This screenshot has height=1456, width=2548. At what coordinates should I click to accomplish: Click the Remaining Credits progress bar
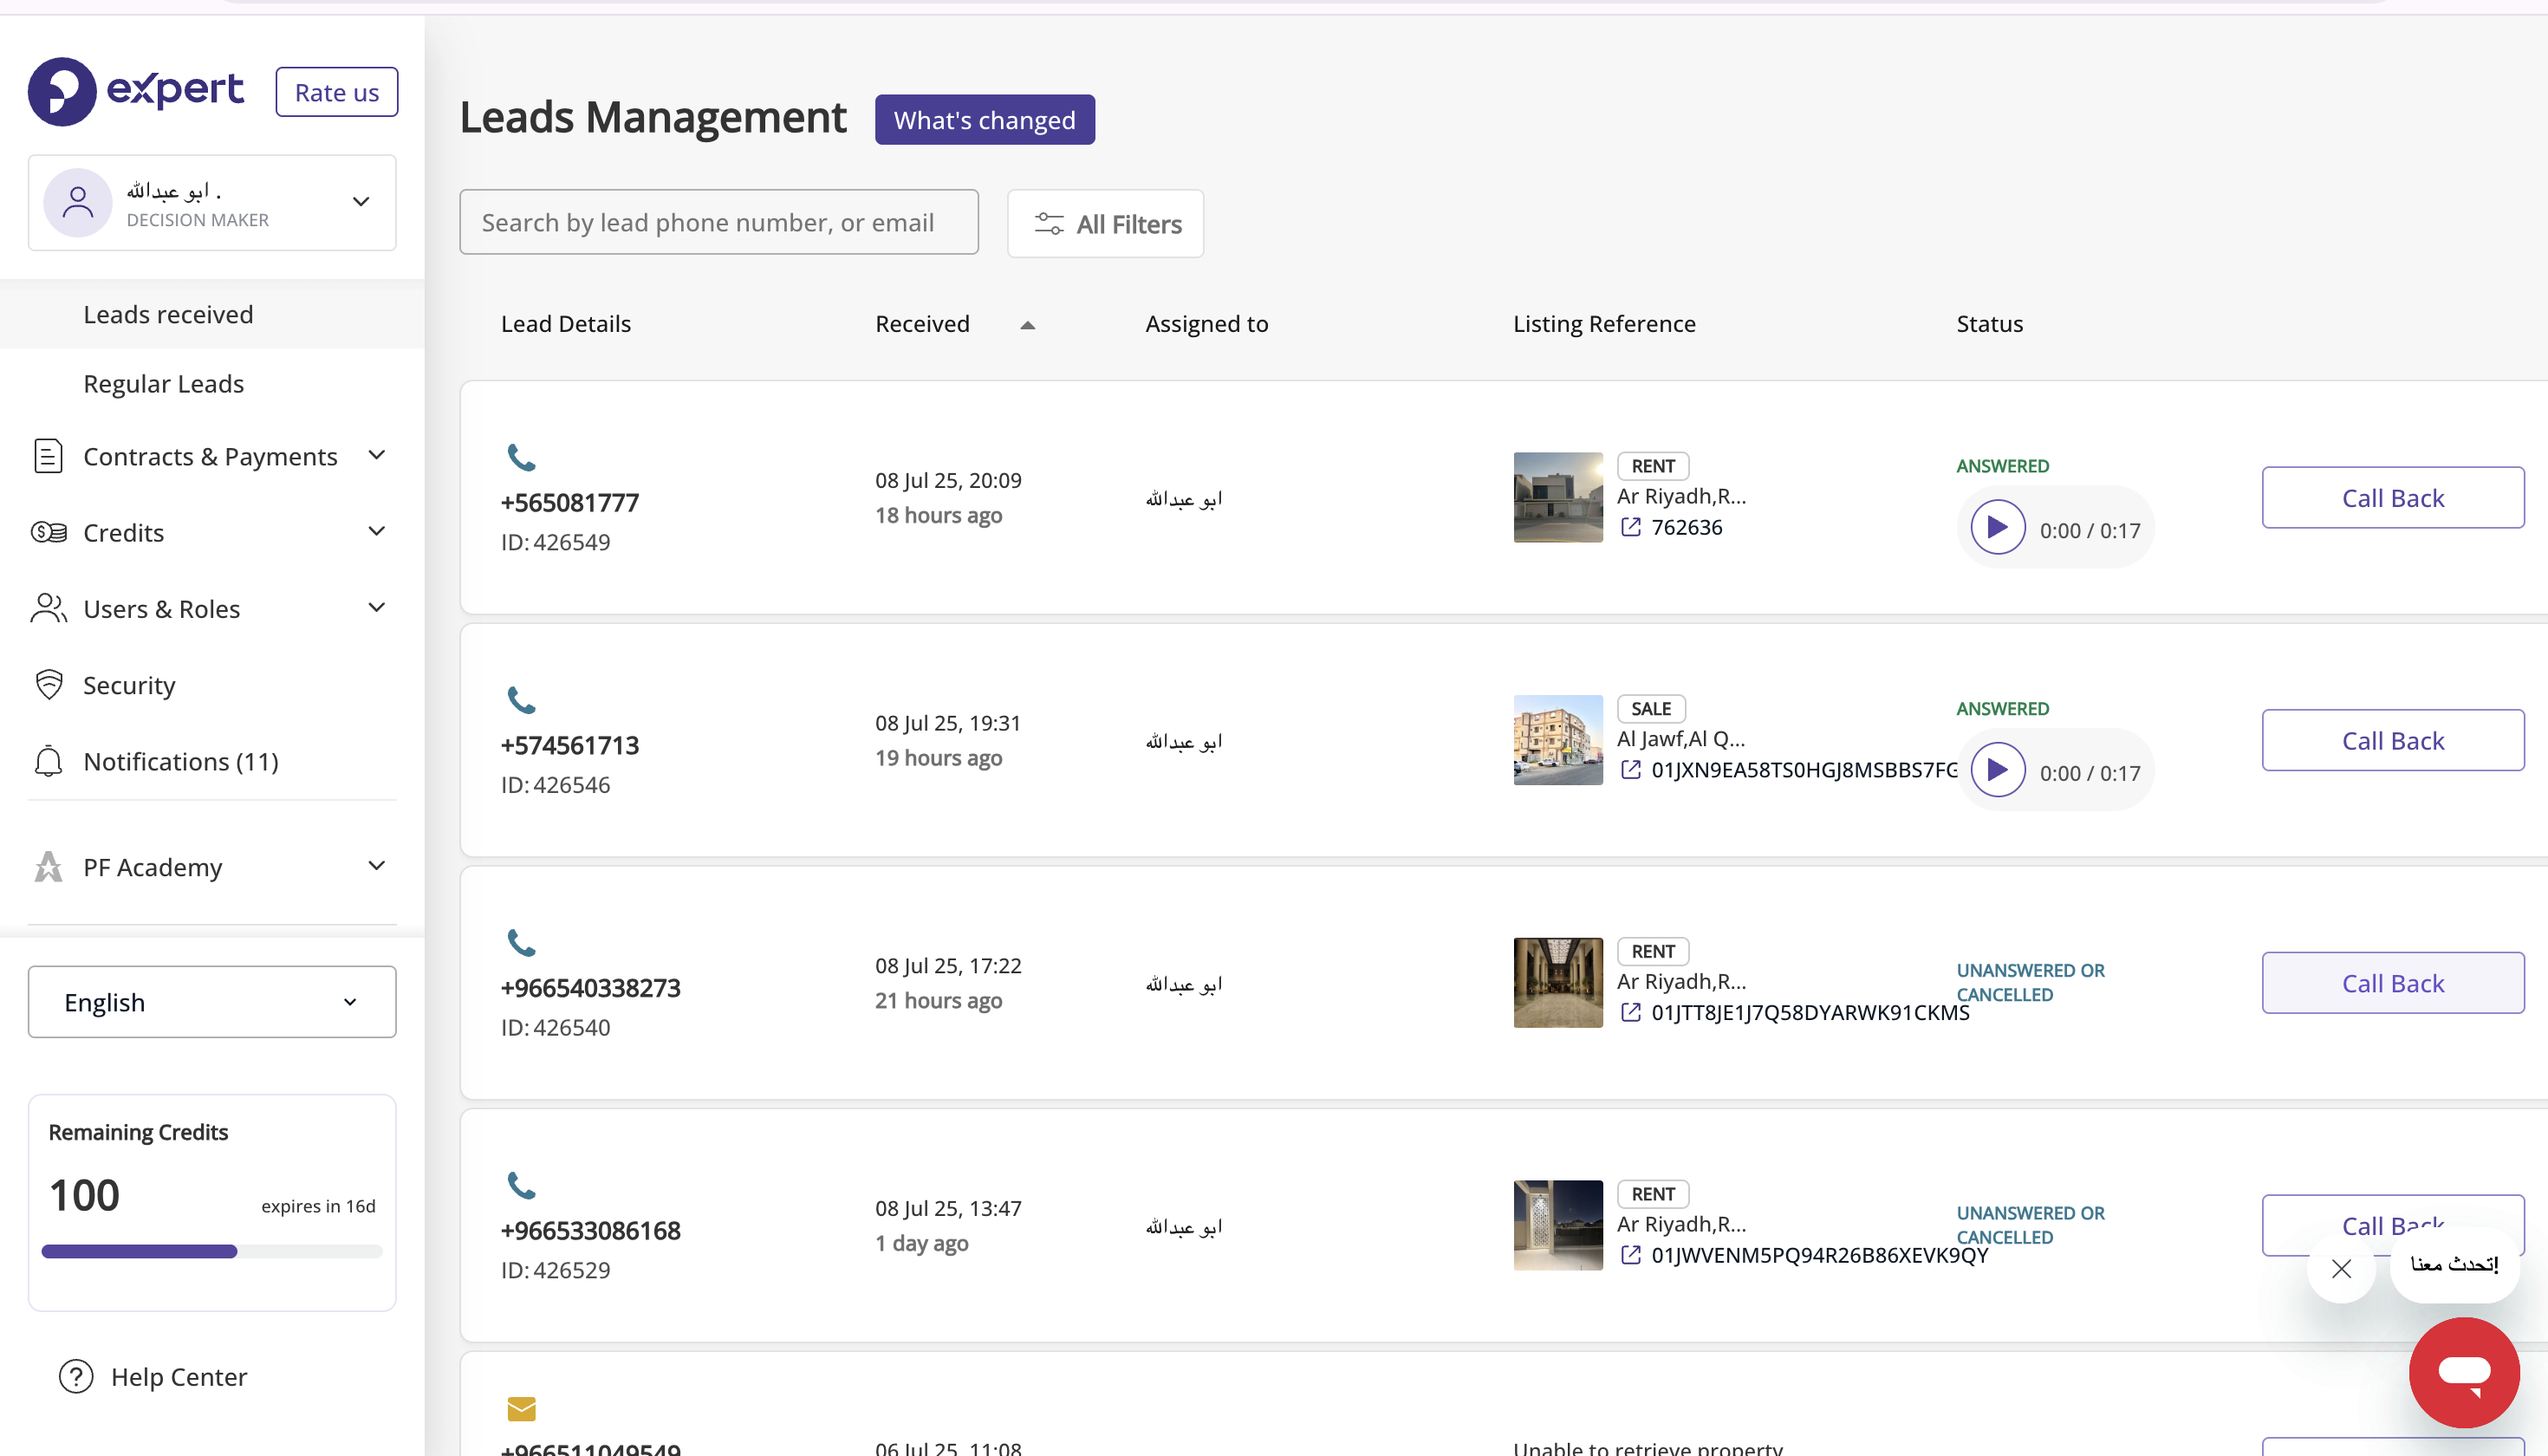[x=212, y=1251]
